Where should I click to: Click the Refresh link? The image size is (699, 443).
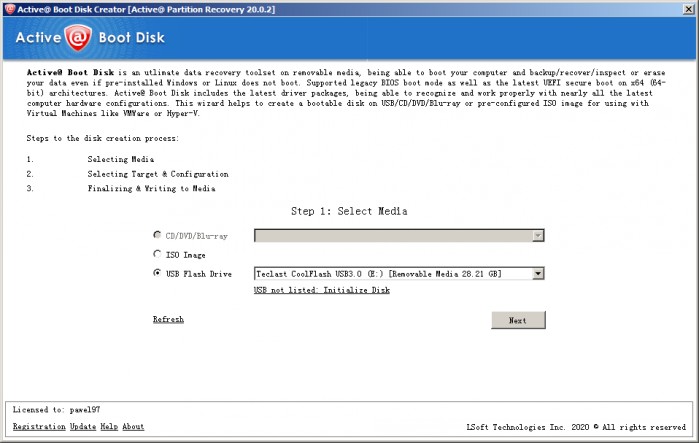(168, 320)
